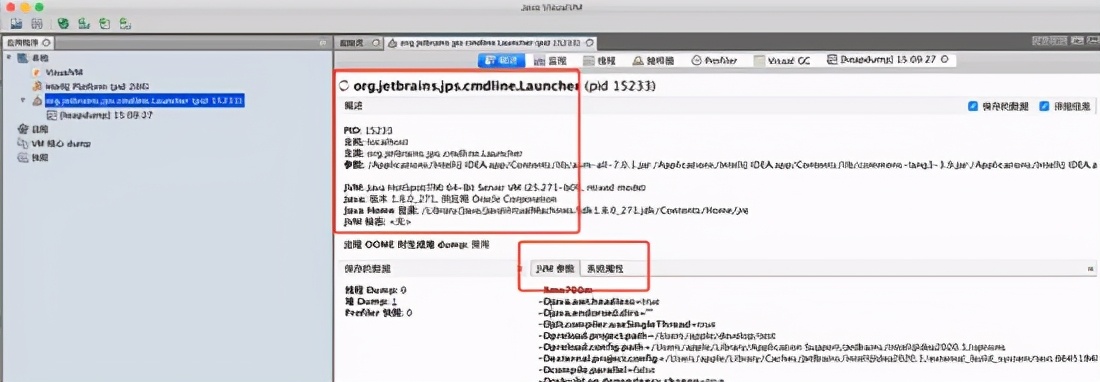Viewport: 1100px width, 382px height.
Task: Switch to the Start Page document tab
Action: pos(351,43)
